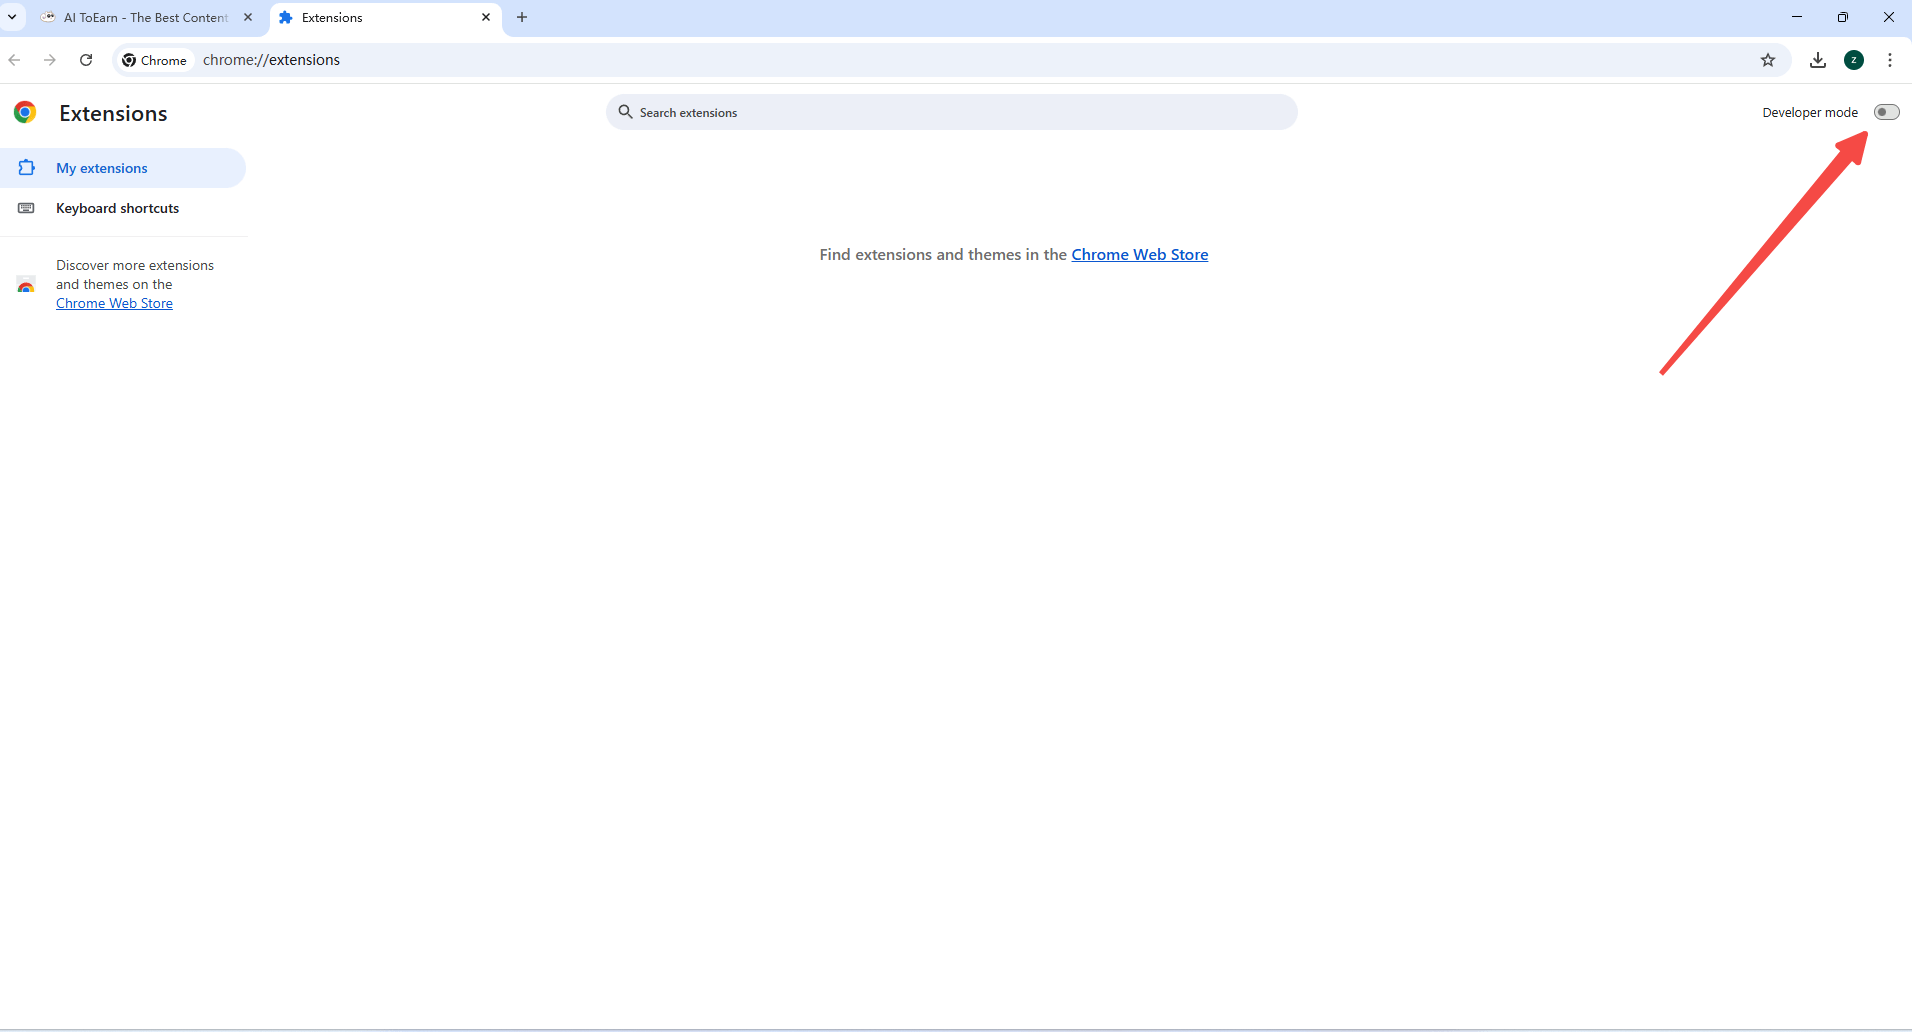Close the AI ToEarn tab
Screen dimensions: 1912x1032
(248, 17)
